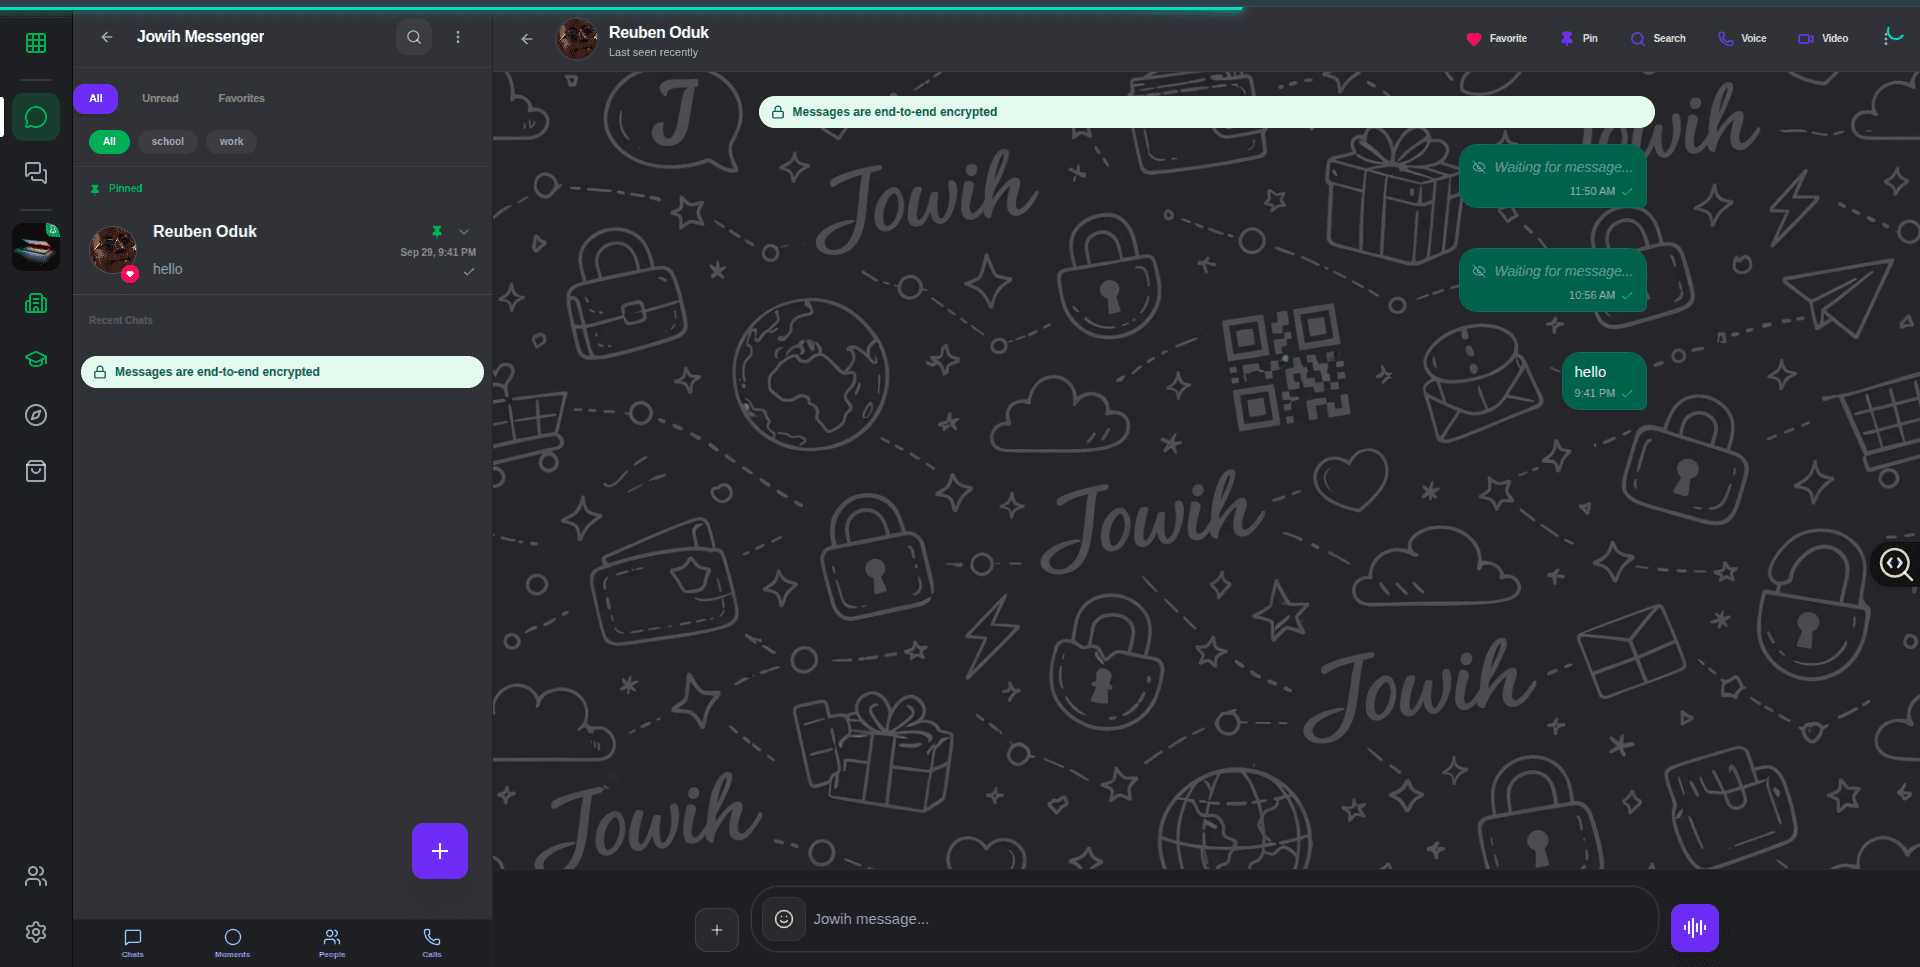Viewport: 1920px width, 967px height.
Task: Click the books thumbnail in left sidebar
Action: (36, 246)
